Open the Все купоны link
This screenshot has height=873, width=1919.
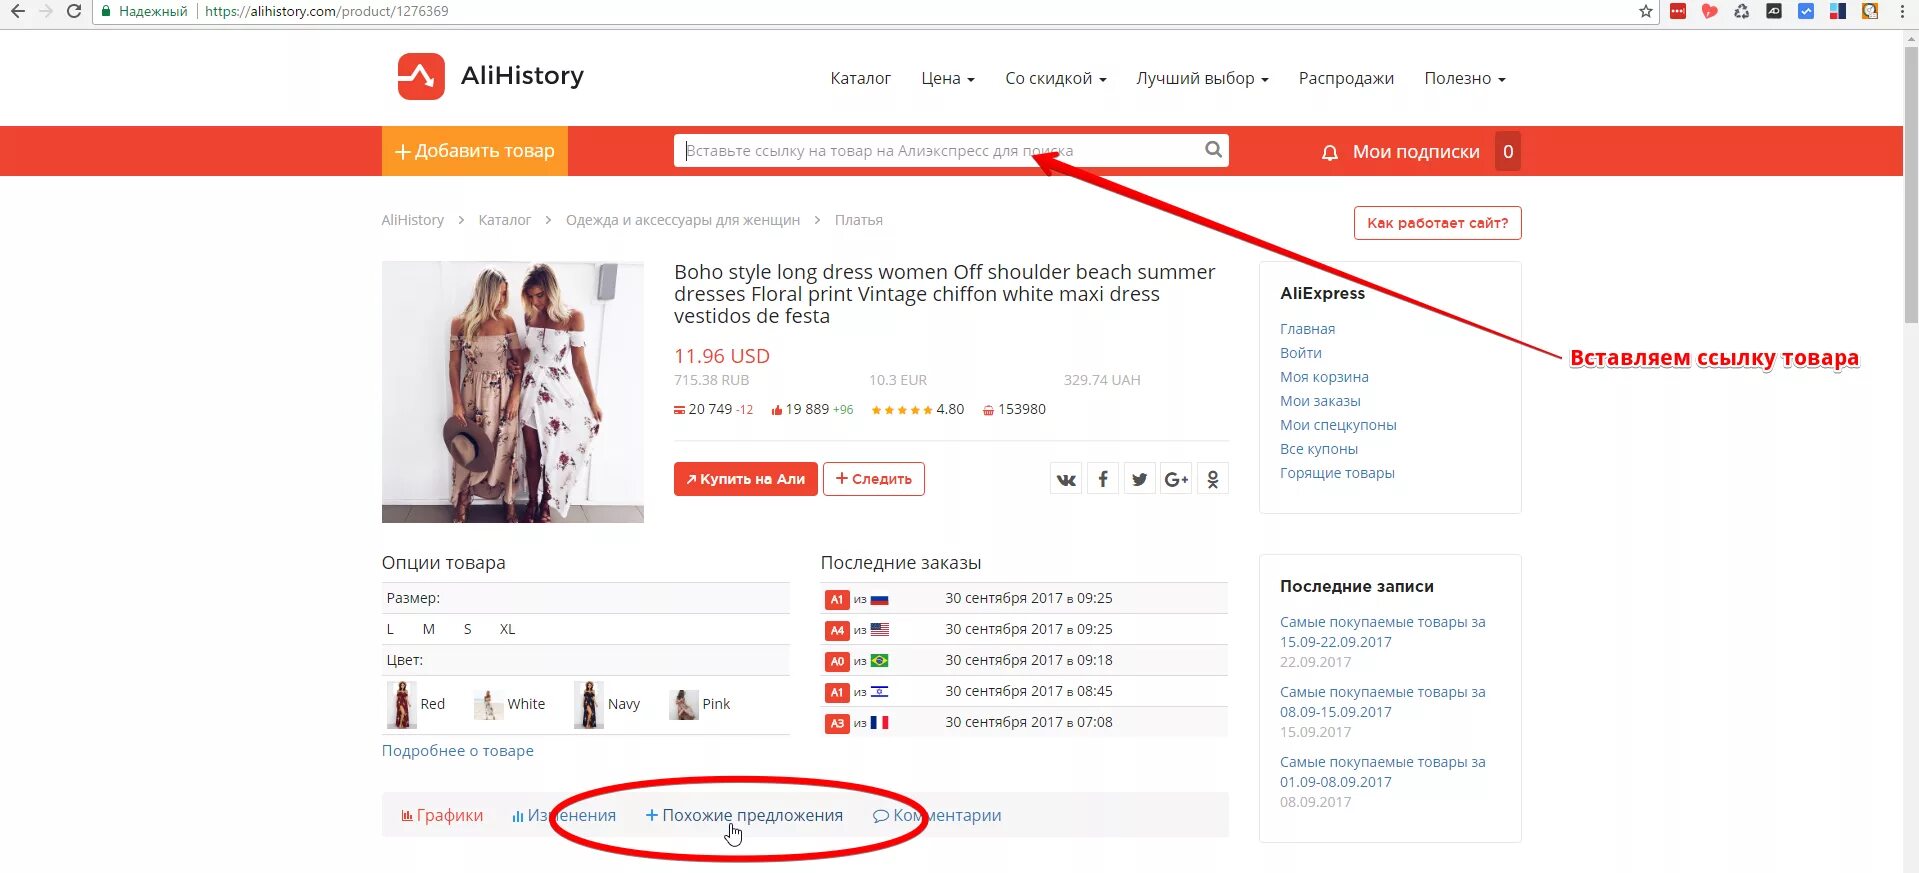1319,449
